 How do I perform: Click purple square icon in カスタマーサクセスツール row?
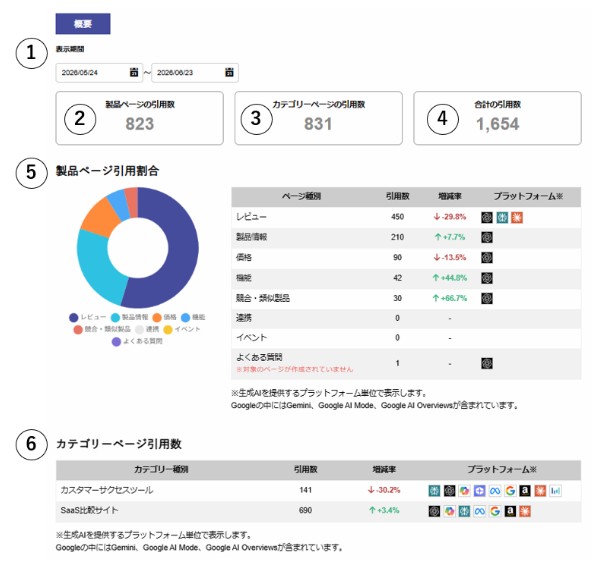click(x=479, y=491)
